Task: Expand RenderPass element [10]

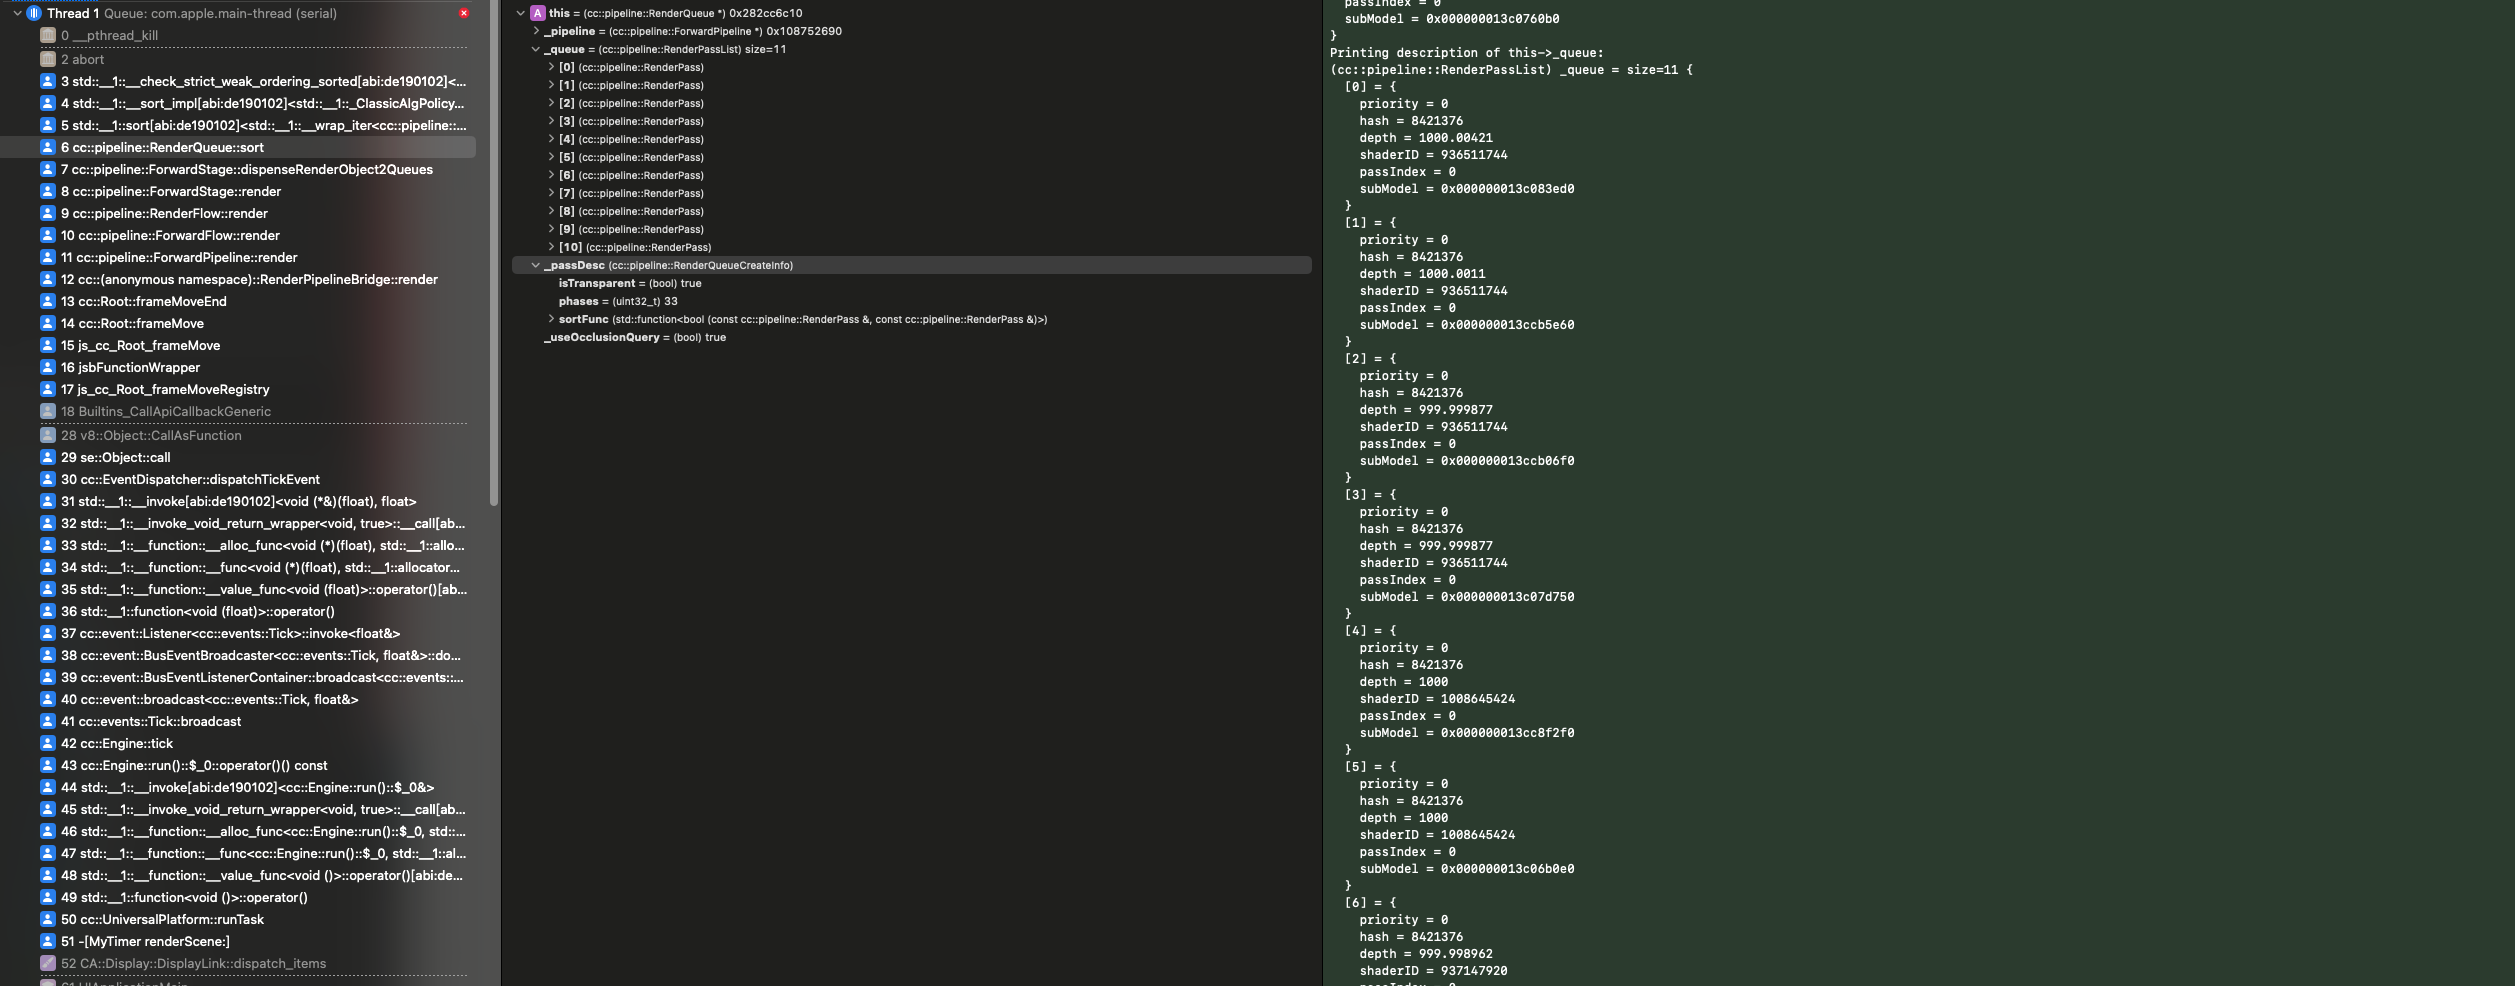Action: tap(551, 247)
